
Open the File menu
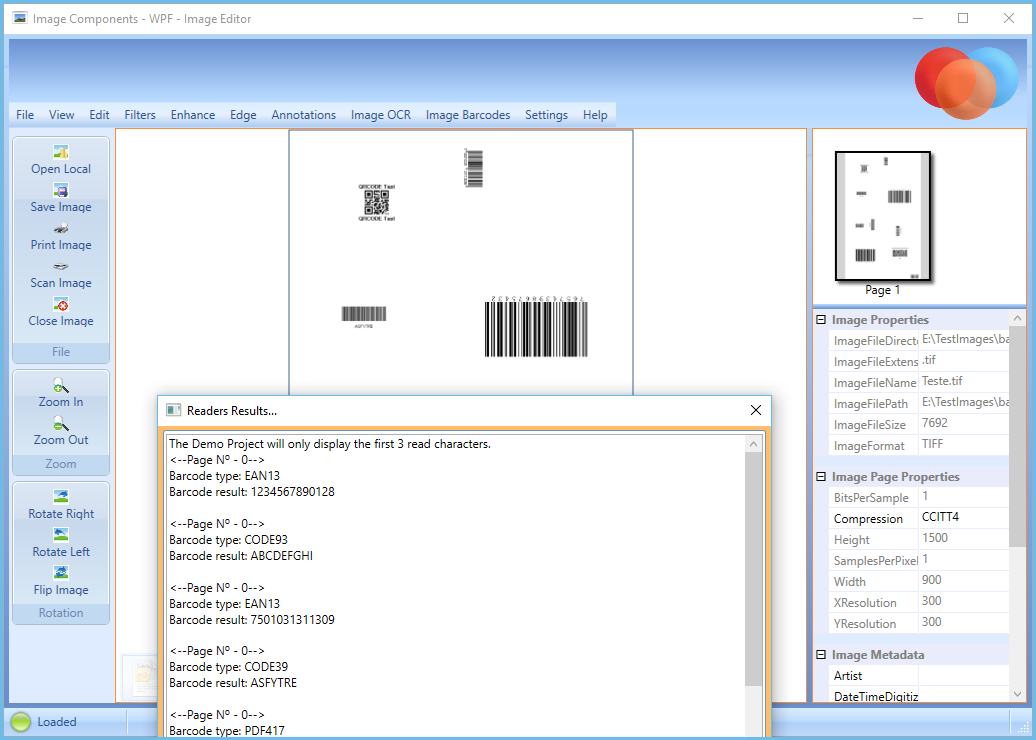pos(25,115)
